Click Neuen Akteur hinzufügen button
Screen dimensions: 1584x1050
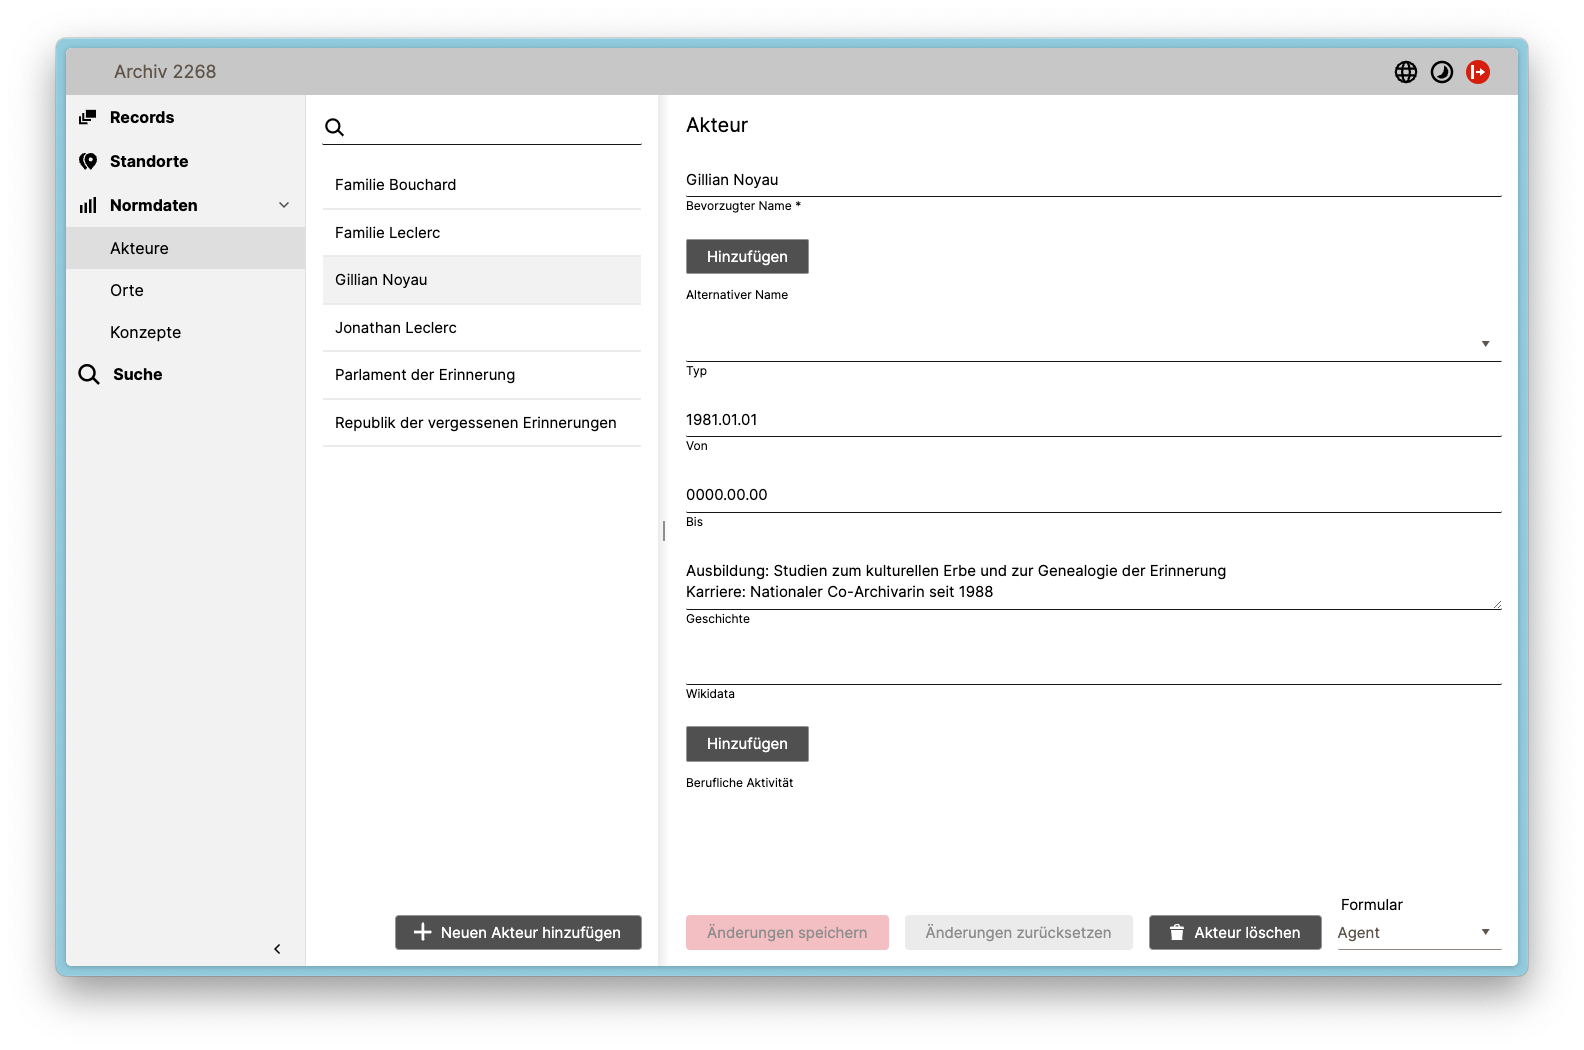coord(518,932)
